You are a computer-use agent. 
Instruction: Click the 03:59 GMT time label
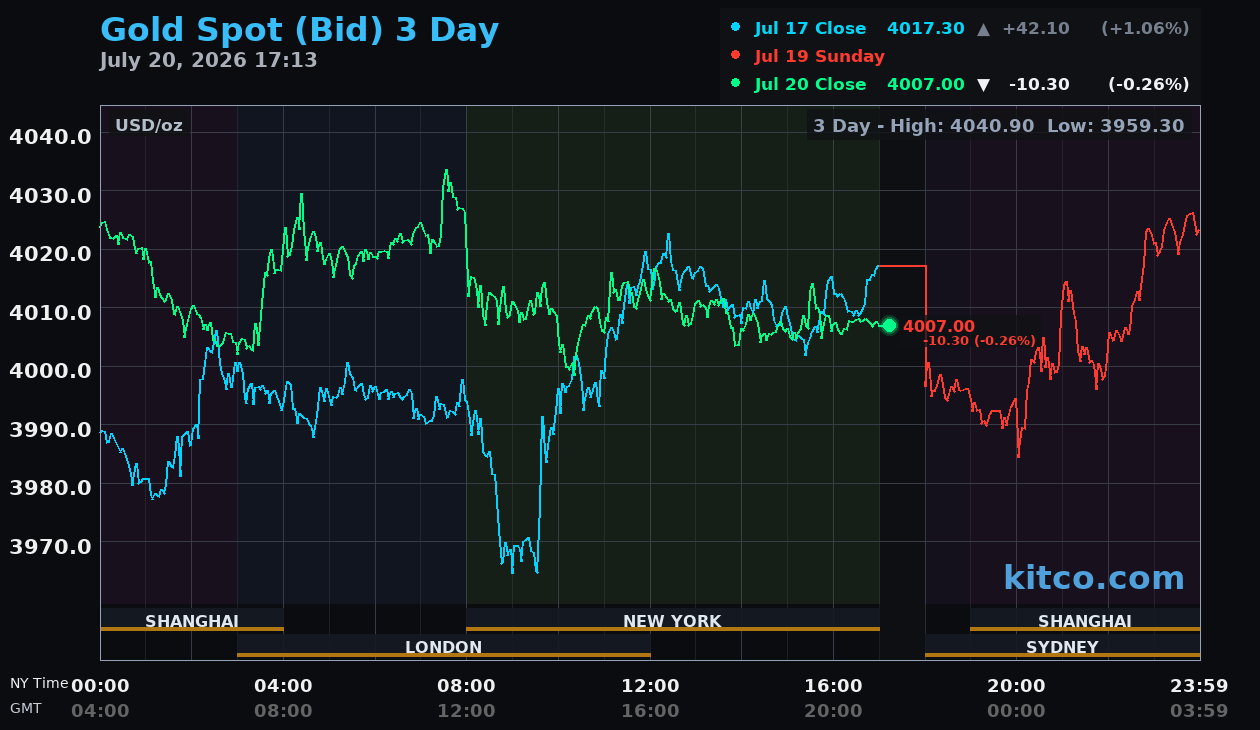1199,711
